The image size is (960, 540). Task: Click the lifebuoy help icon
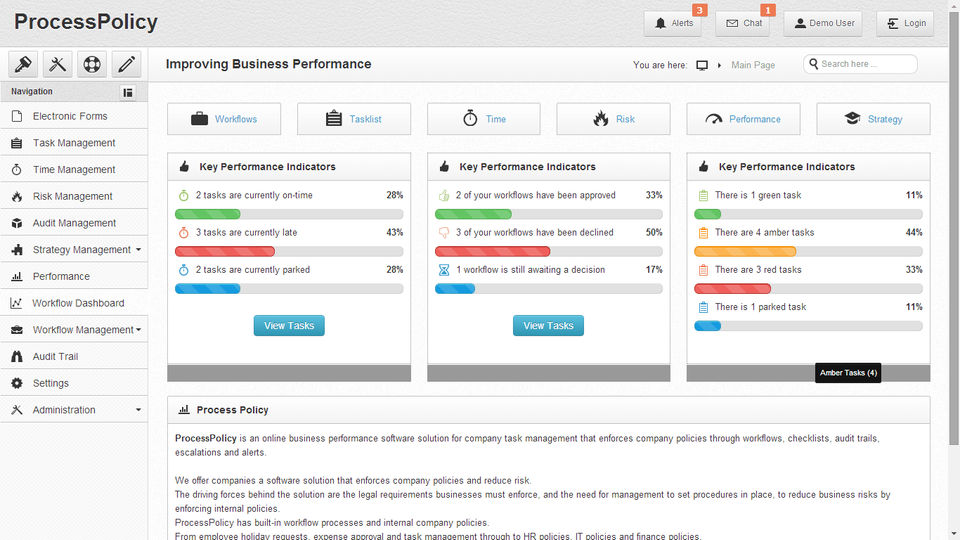pos(92,64)
